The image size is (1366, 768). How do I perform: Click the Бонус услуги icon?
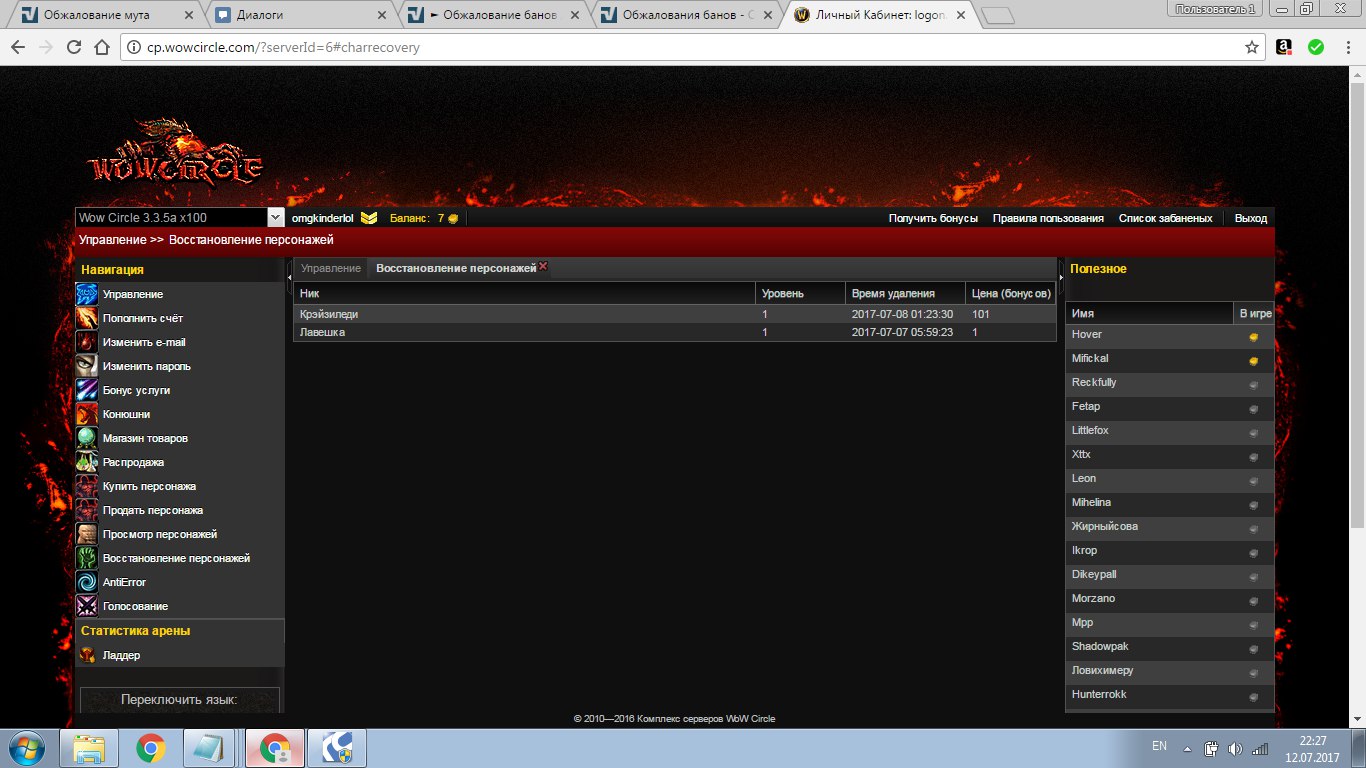87,390
